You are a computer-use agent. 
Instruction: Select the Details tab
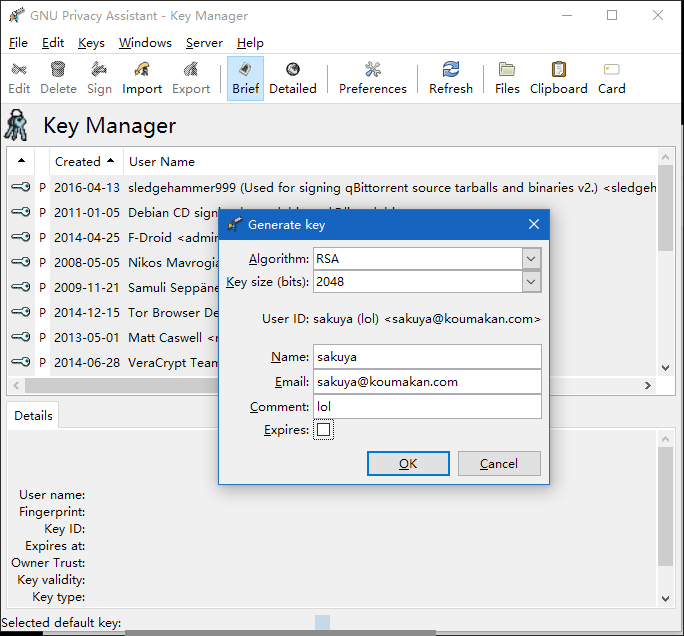(x=33, y=416)
